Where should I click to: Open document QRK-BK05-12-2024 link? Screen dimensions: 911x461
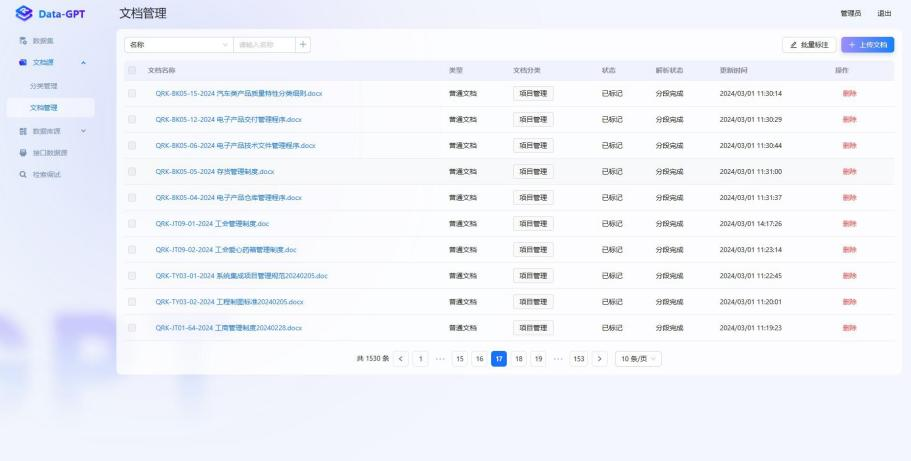[x=228, y=120]
